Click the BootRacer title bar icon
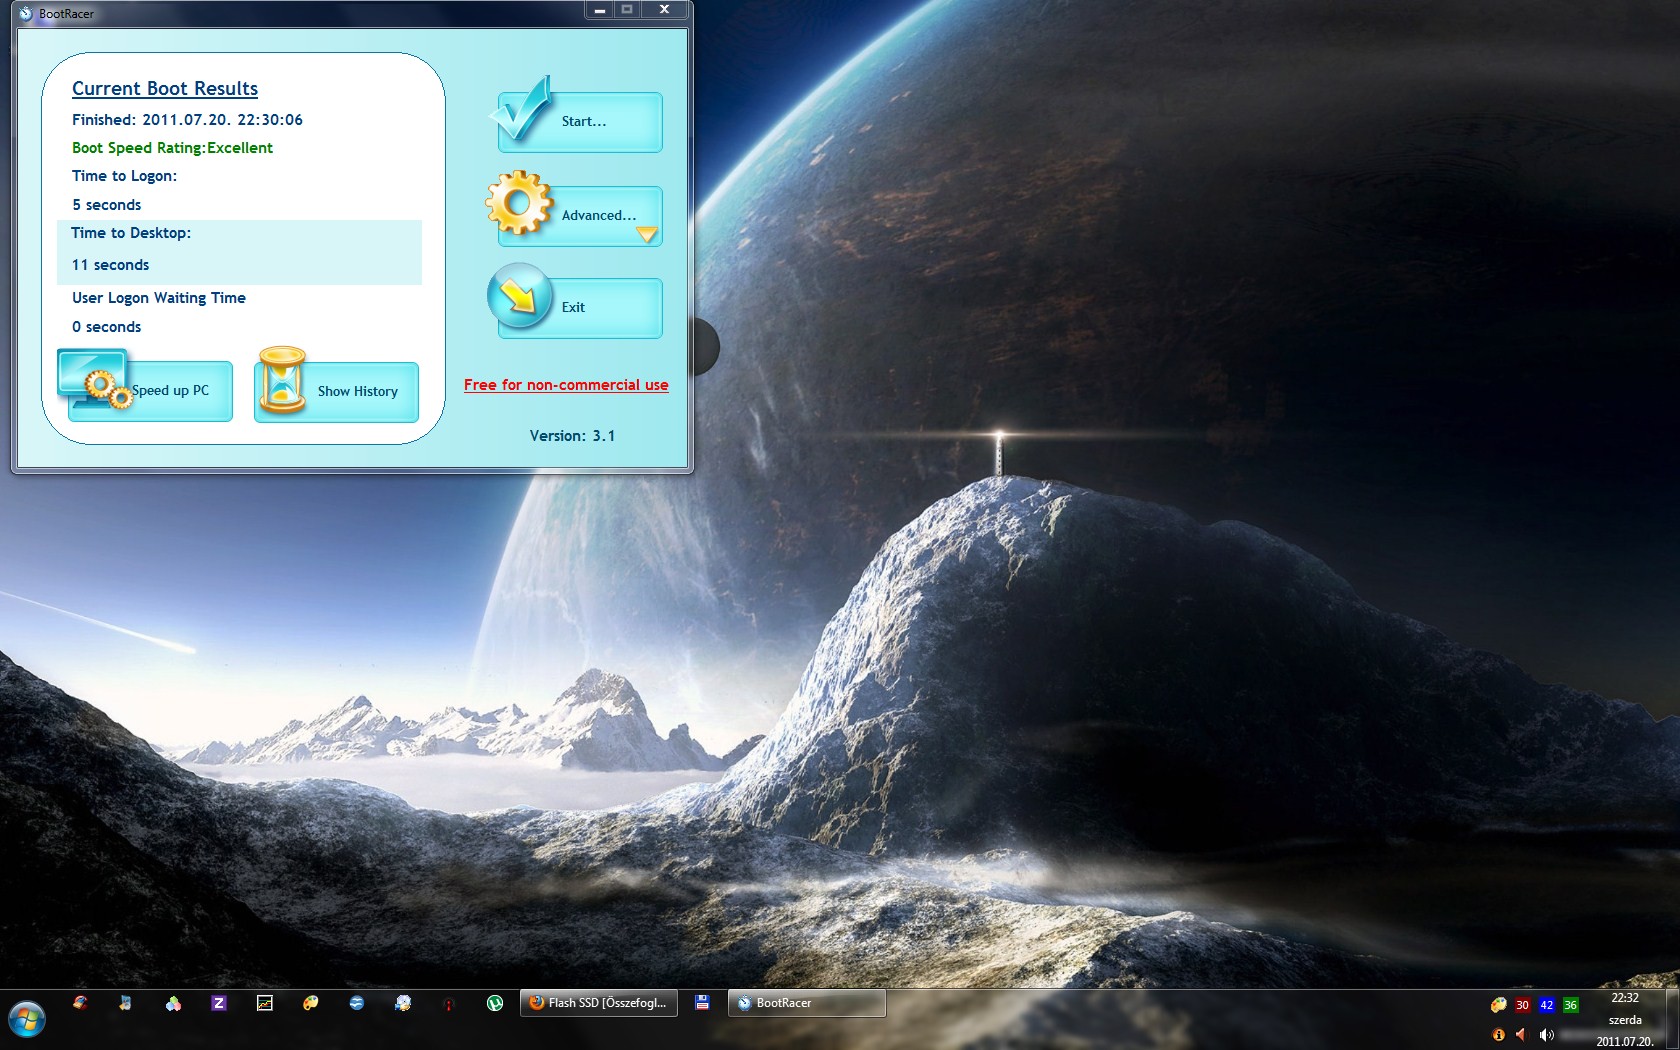 tap(26, 13)
